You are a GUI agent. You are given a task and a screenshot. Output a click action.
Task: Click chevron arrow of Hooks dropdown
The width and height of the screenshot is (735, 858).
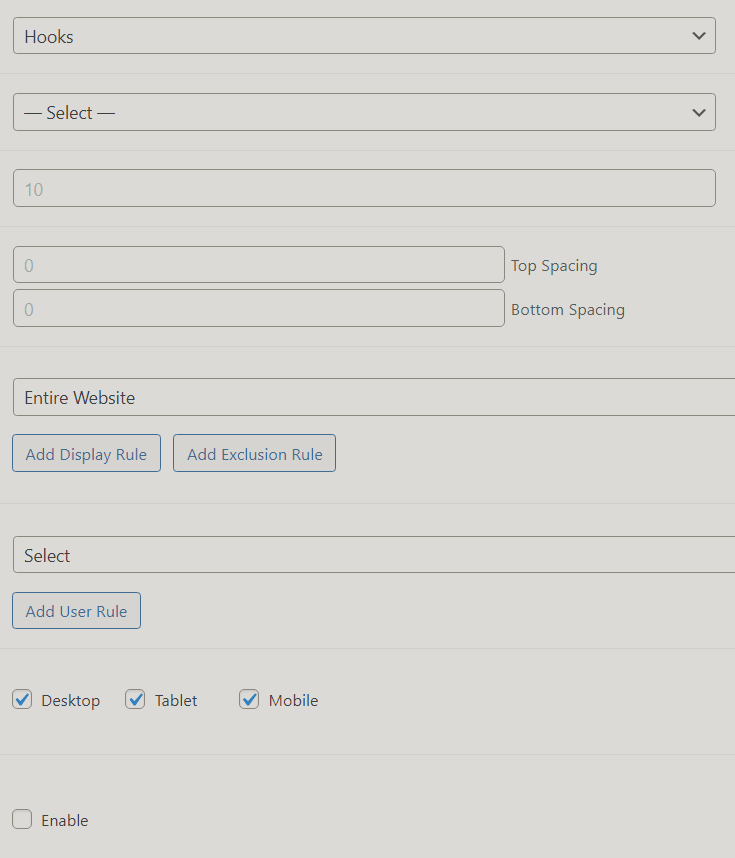[x=698, y=36]
